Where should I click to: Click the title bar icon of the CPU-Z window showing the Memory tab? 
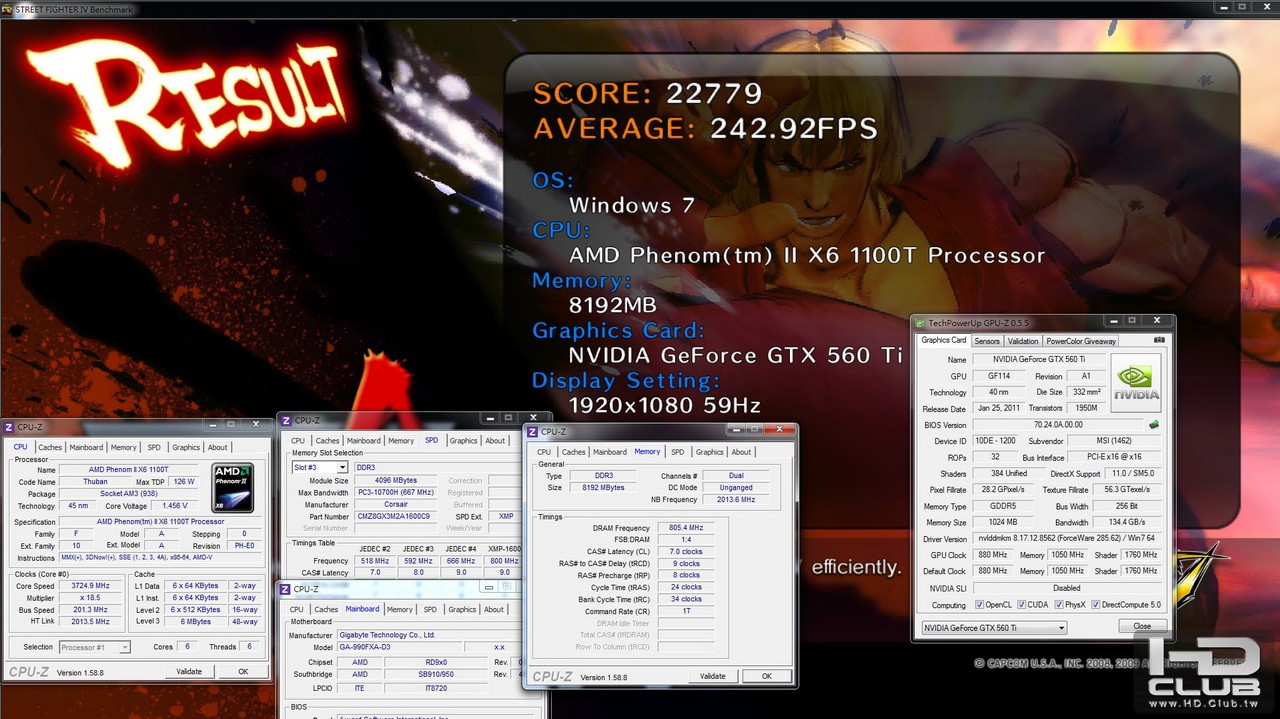tap(533, 431)
